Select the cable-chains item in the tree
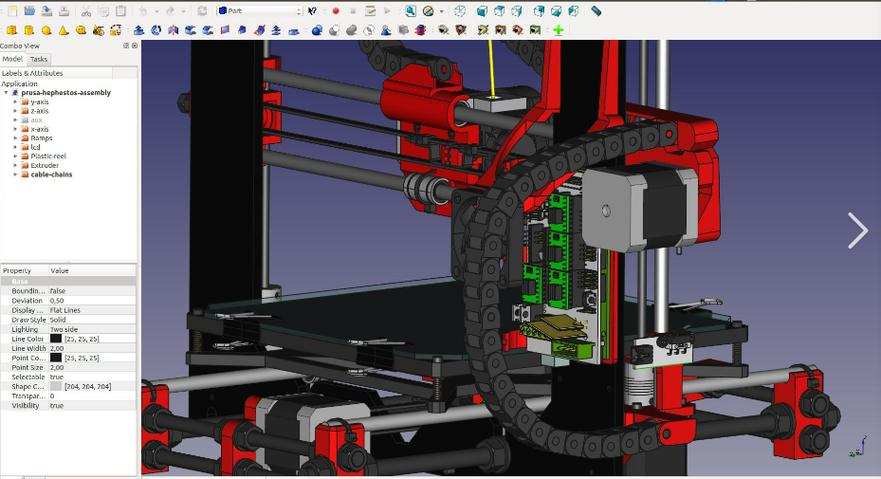The height and width of the screenshot is (479, 881). pyautogui.click(x=51, y=174)
